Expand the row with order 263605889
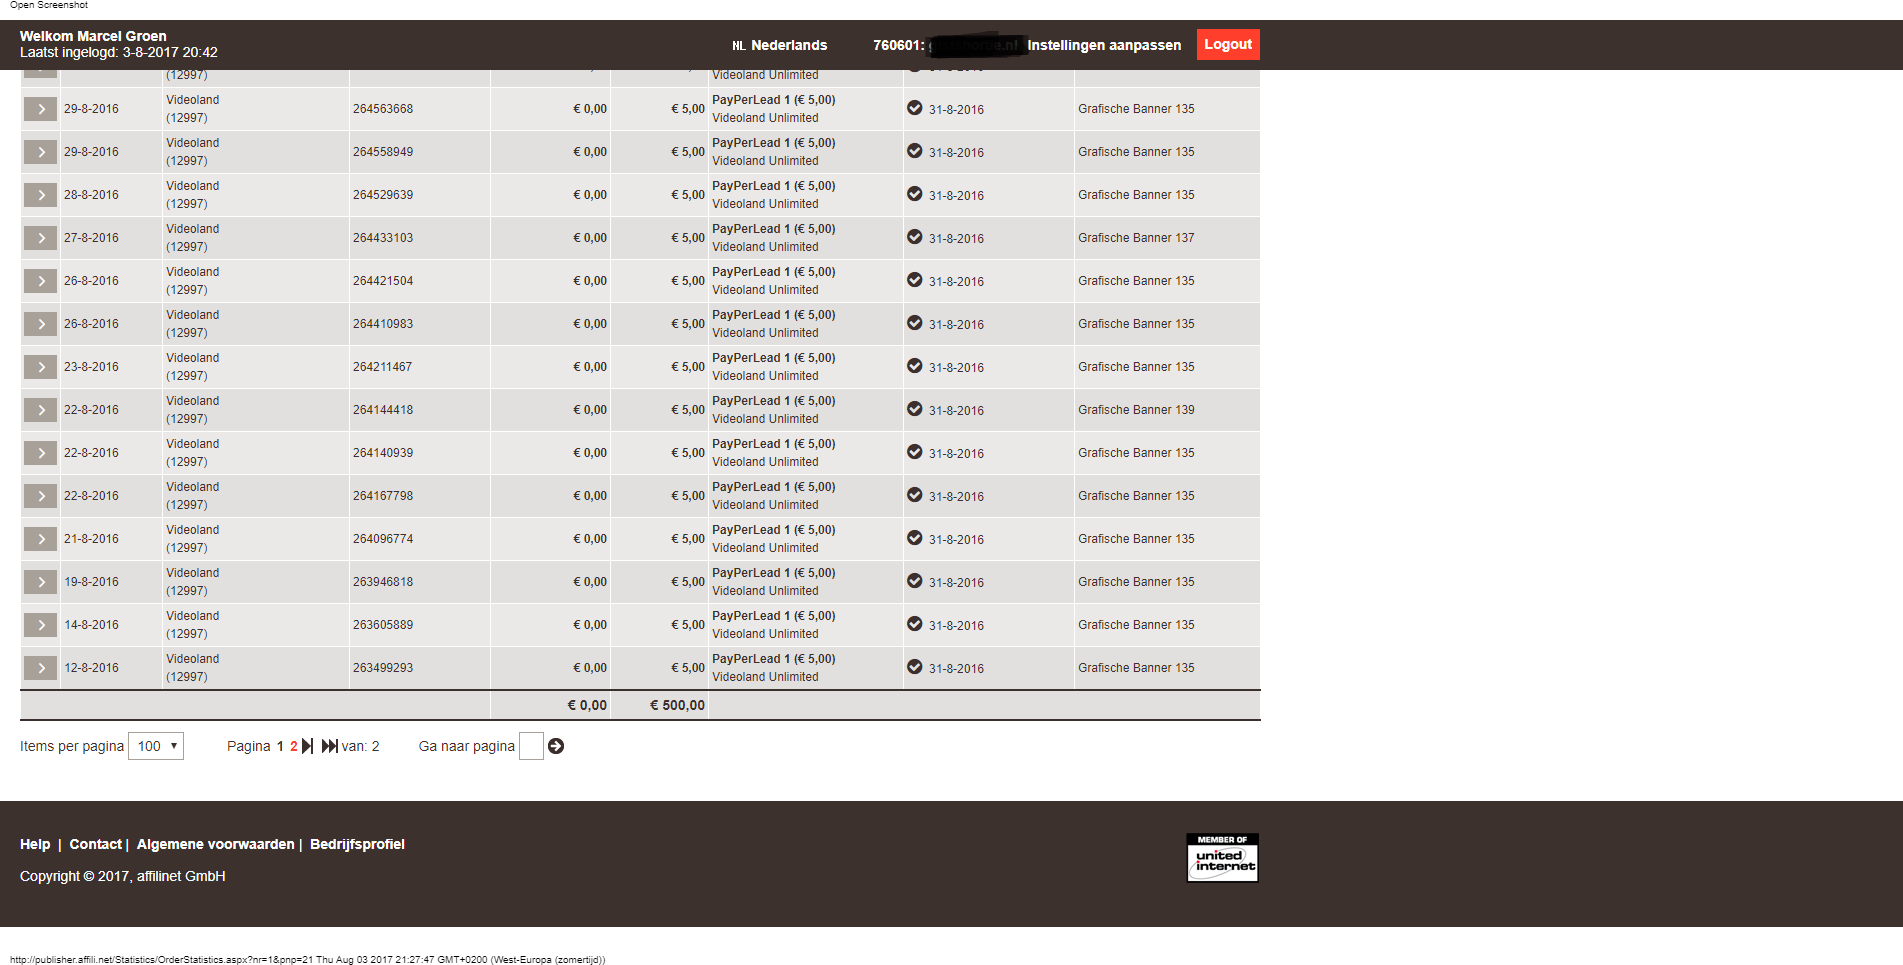Image resolution: width=1903 pixels, height=965 pixels. coord(40,625)
